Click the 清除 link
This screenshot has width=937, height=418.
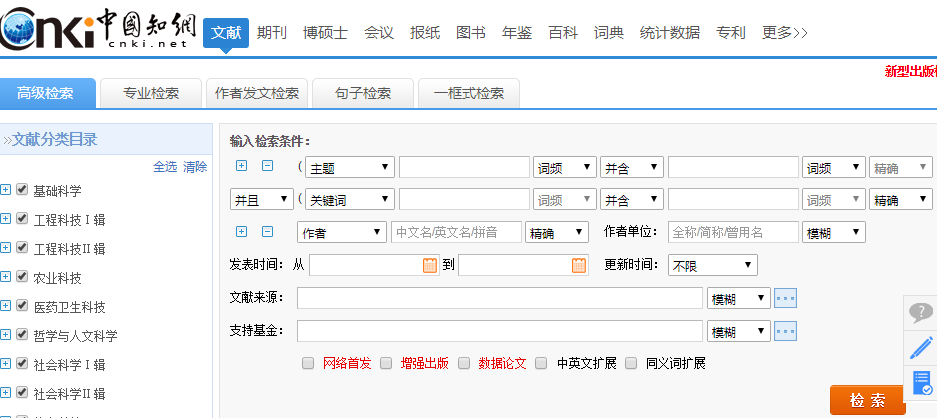pyautogui.click(x=195, y=167)
